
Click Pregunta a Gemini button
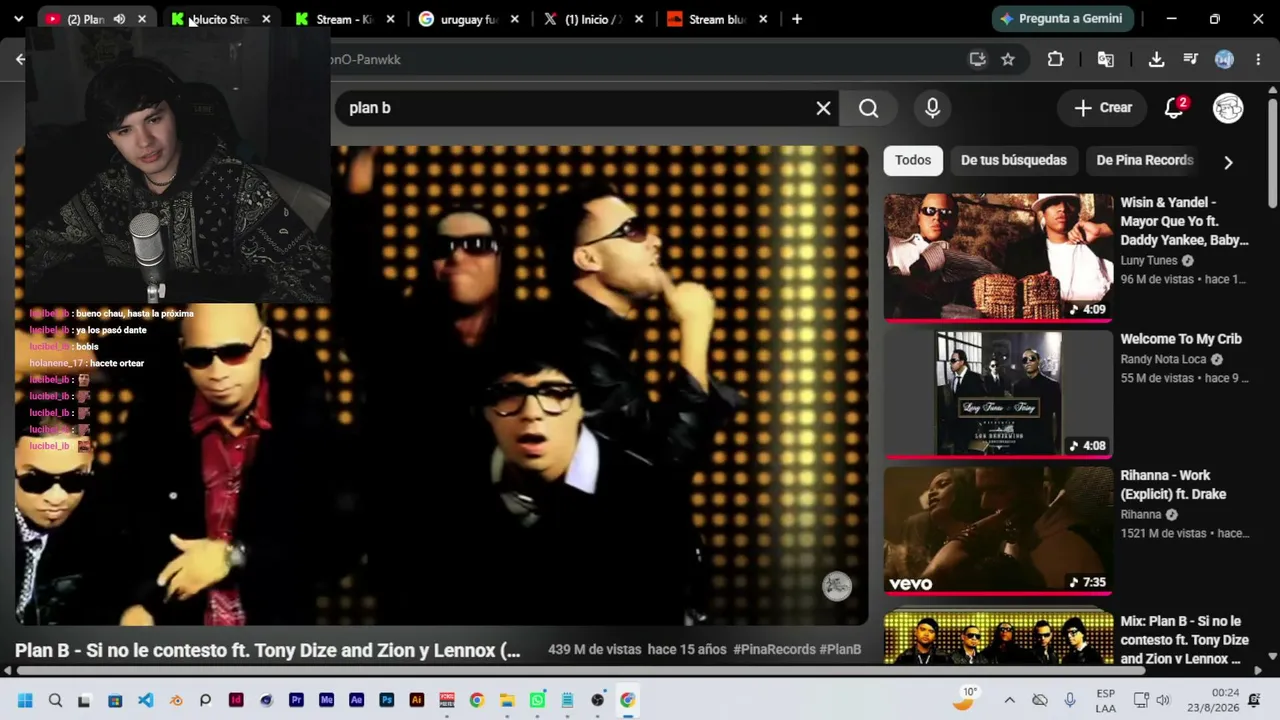coord(1060,19)
